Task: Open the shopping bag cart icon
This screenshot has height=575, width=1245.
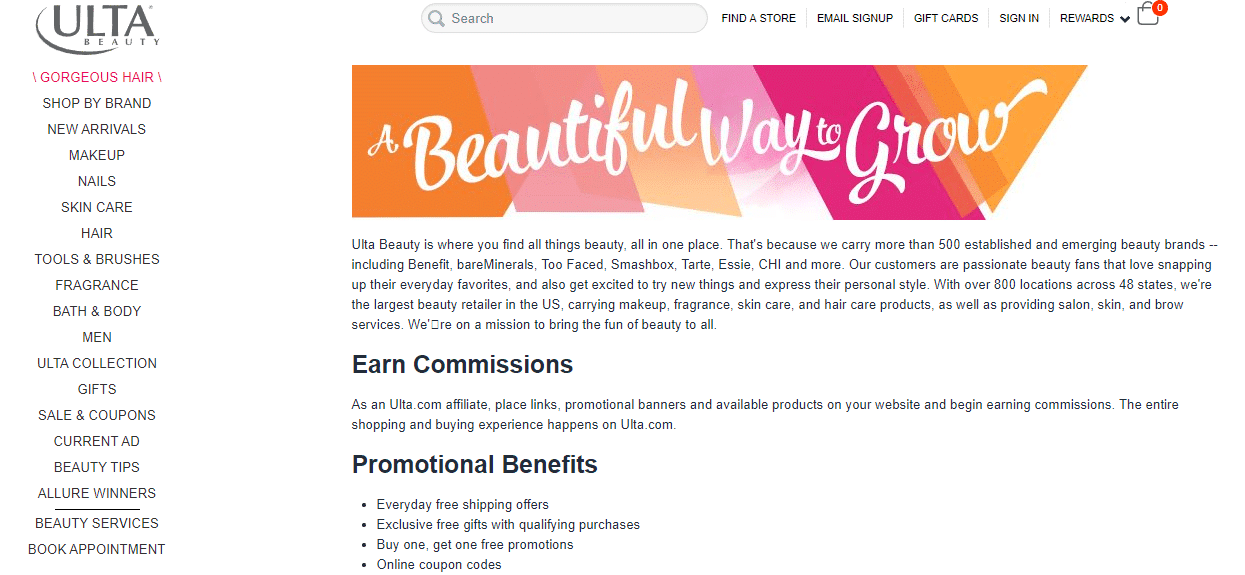Action: (x=1148, y=15)
